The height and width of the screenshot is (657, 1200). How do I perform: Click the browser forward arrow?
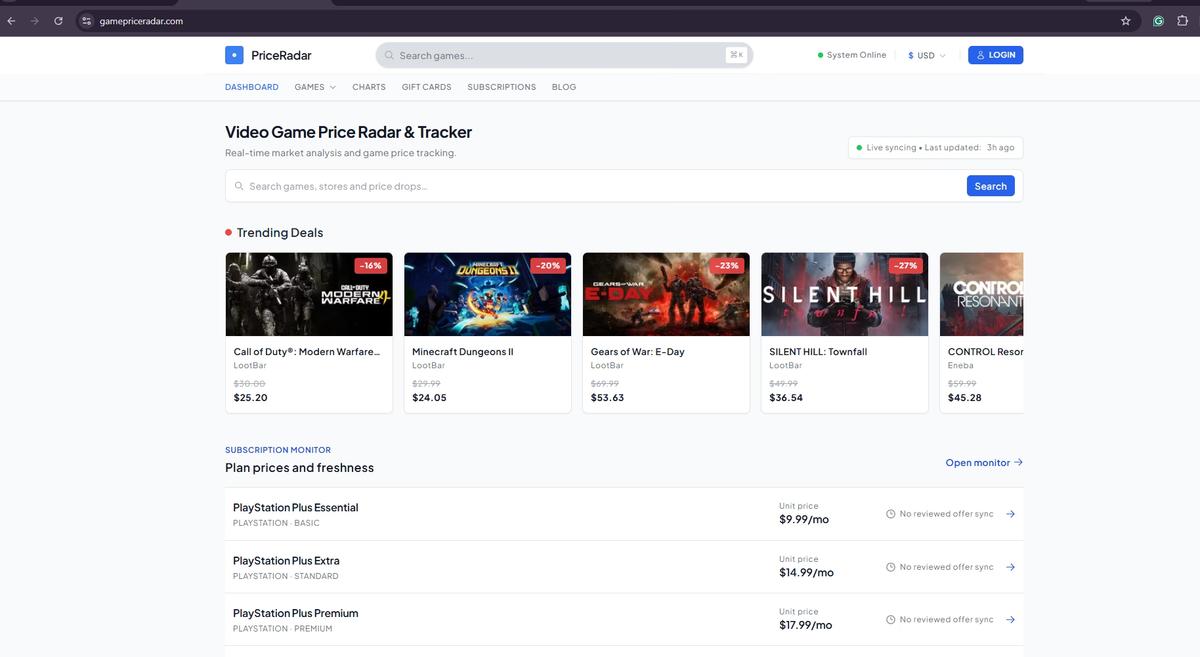pos(35,20)
